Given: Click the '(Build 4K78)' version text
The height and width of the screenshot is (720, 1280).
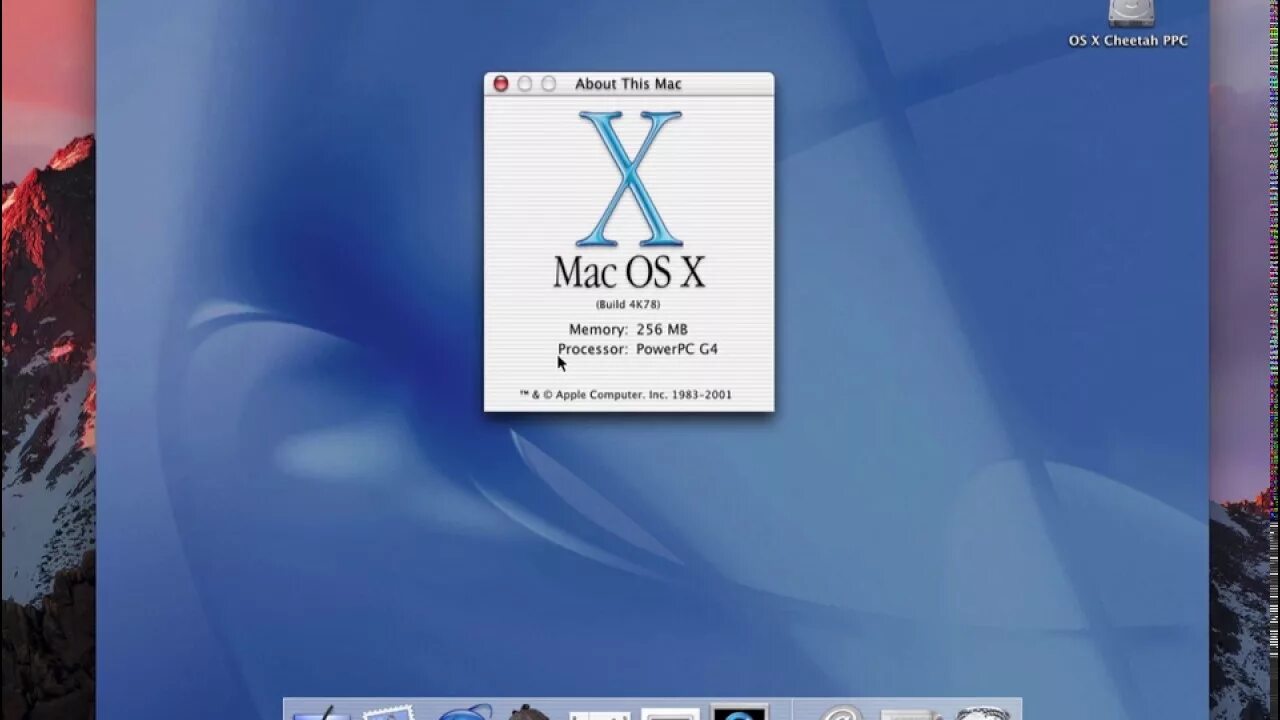Looking at the screenshot, I should point(628,304).
